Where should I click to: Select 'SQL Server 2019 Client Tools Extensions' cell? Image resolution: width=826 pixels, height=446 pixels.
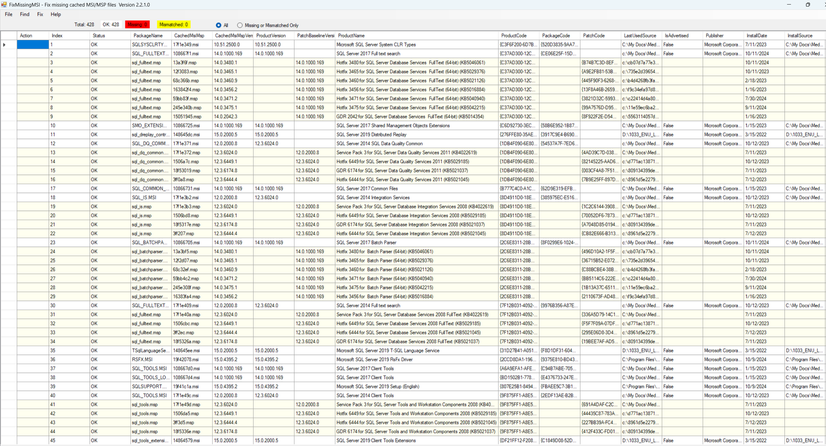(x=417, y=440)
